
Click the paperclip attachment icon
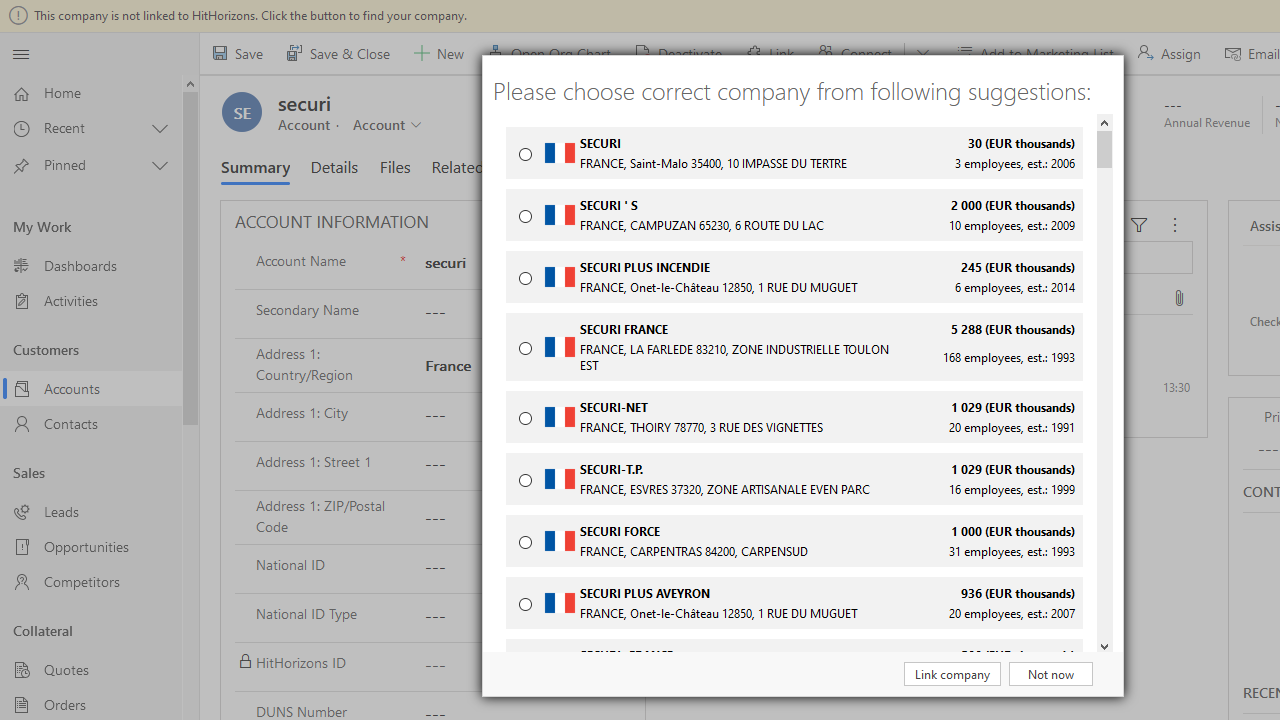coord(1179,298)
